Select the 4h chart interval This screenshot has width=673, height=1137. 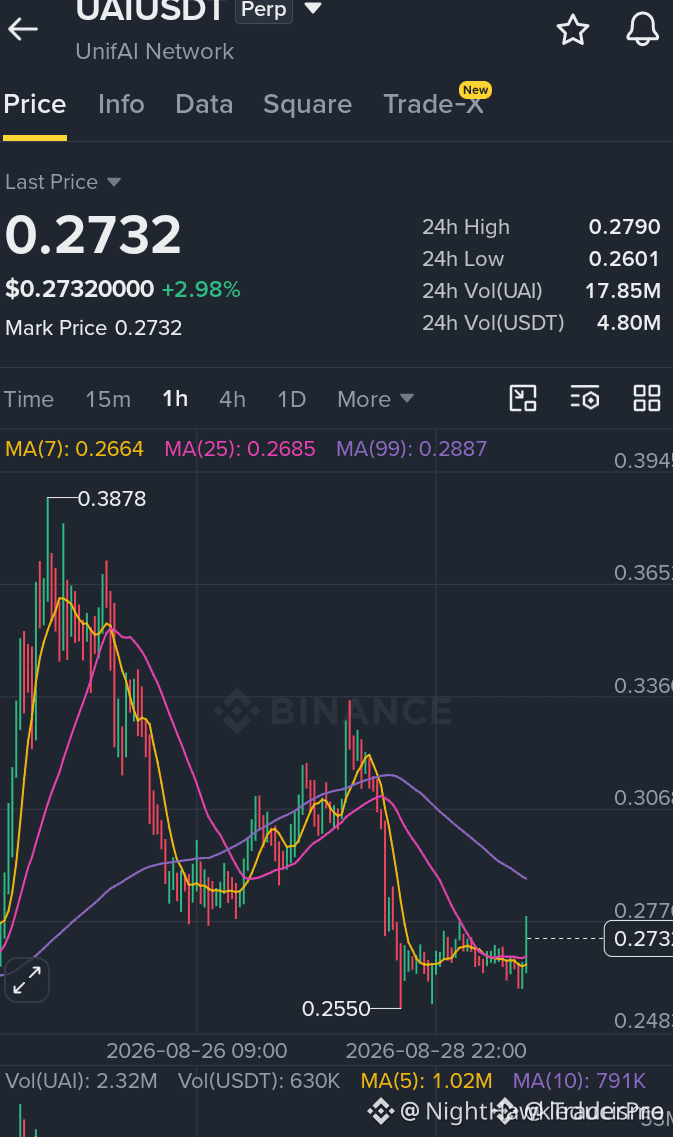[x=232, y=400]
